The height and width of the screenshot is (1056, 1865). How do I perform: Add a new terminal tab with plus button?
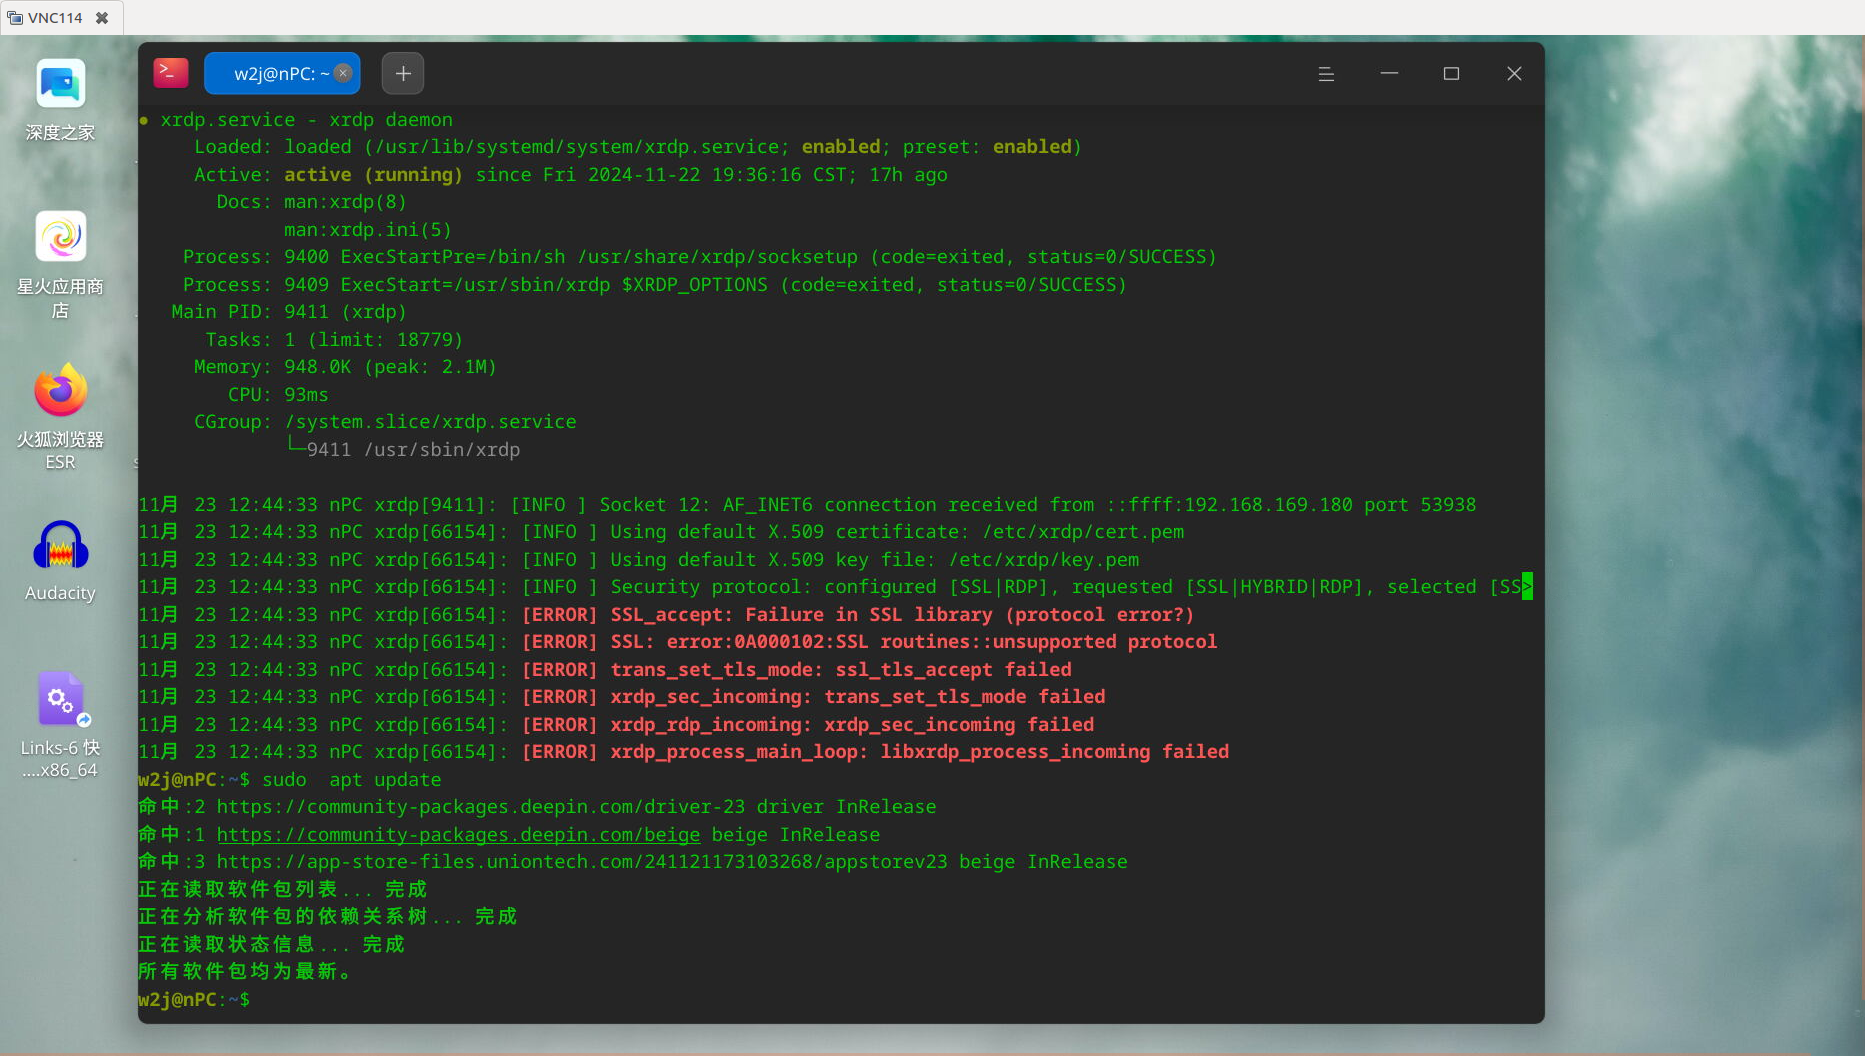coord(403,73)
